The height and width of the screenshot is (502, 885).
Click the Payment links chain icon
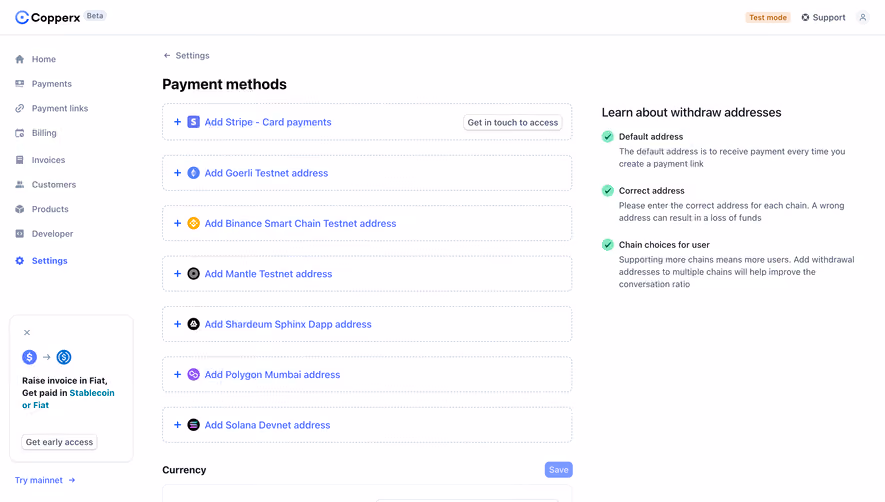click(20, 108)
